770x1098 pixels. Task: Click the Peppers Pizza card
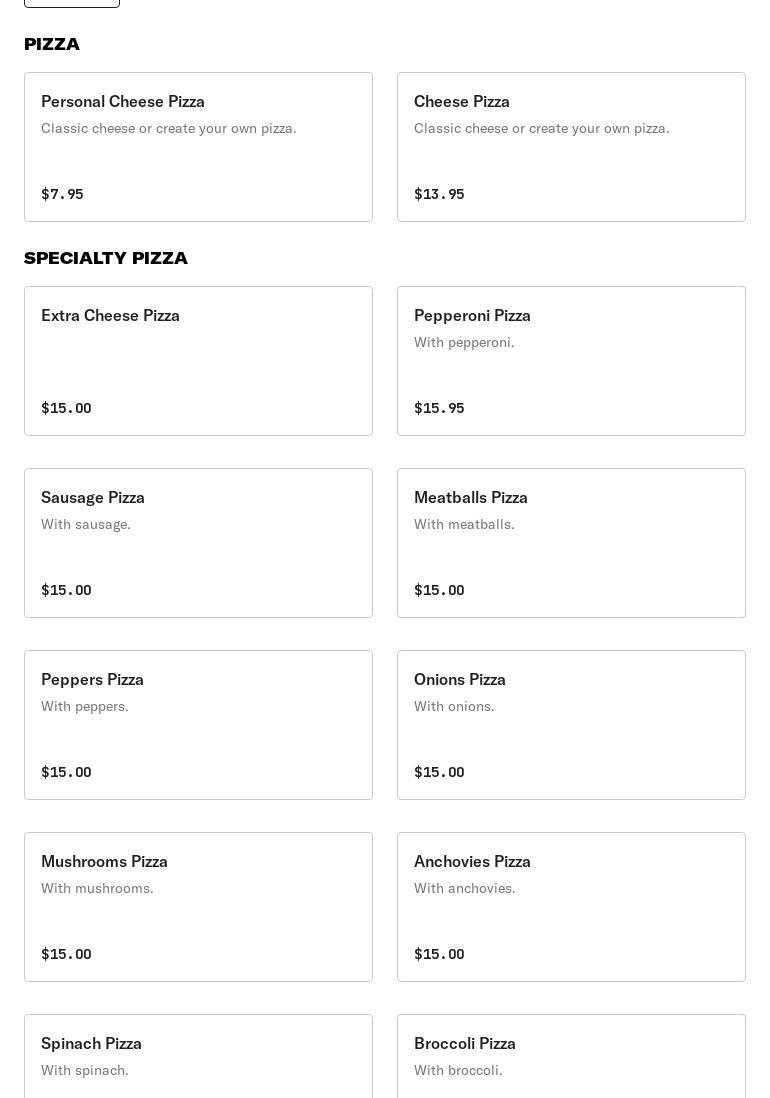(198, 725)
